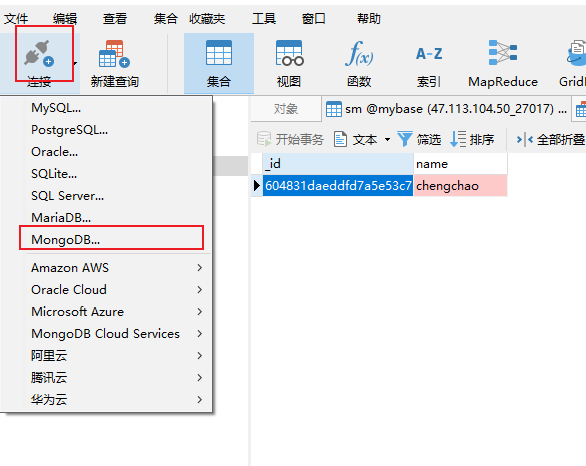Open the 帮助 (Help) menu

coord(368,18)
